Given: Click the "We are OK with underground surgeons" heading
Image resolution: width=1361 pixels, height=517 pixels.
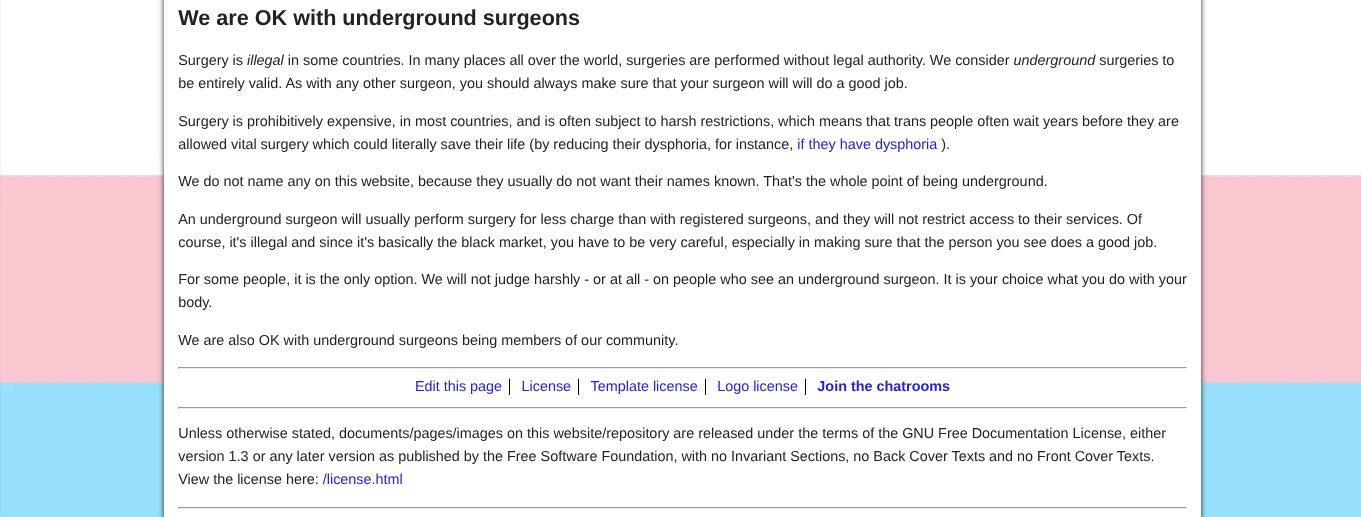Looking at the screenshot, I should click(x=378, y=18).
